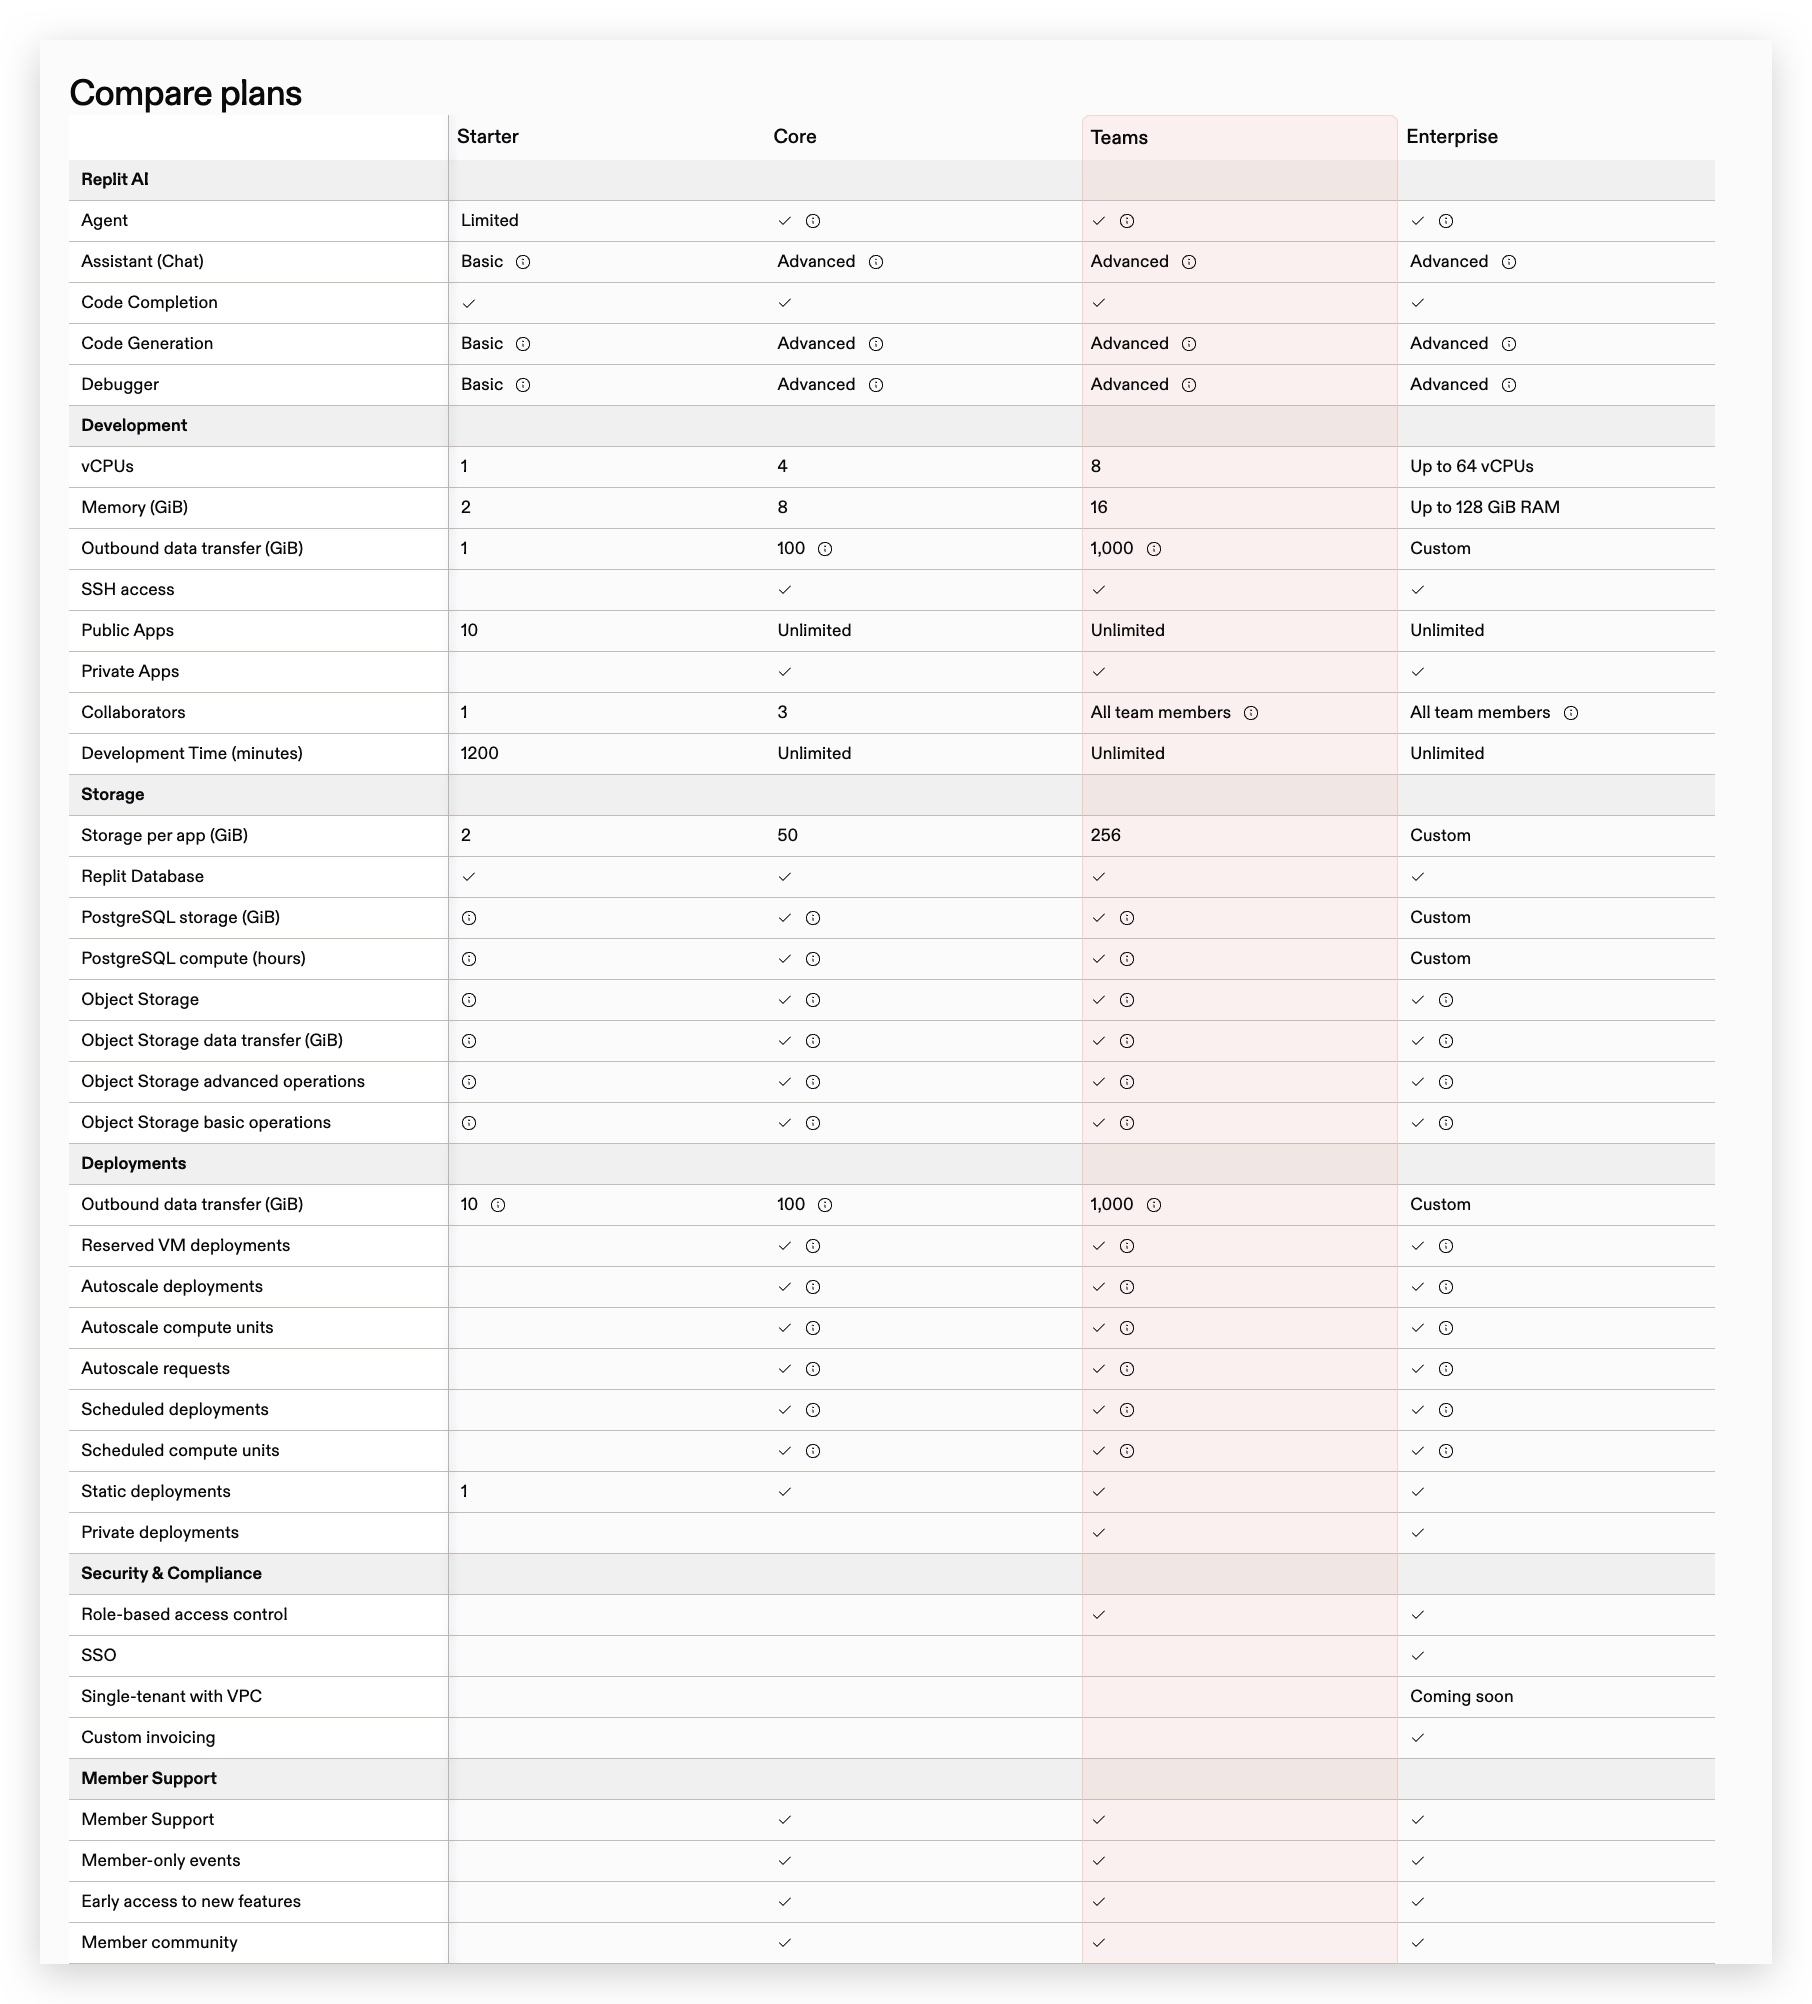
Task: Click info icon beside Enterprise "All team members"
Action: 1571,713
